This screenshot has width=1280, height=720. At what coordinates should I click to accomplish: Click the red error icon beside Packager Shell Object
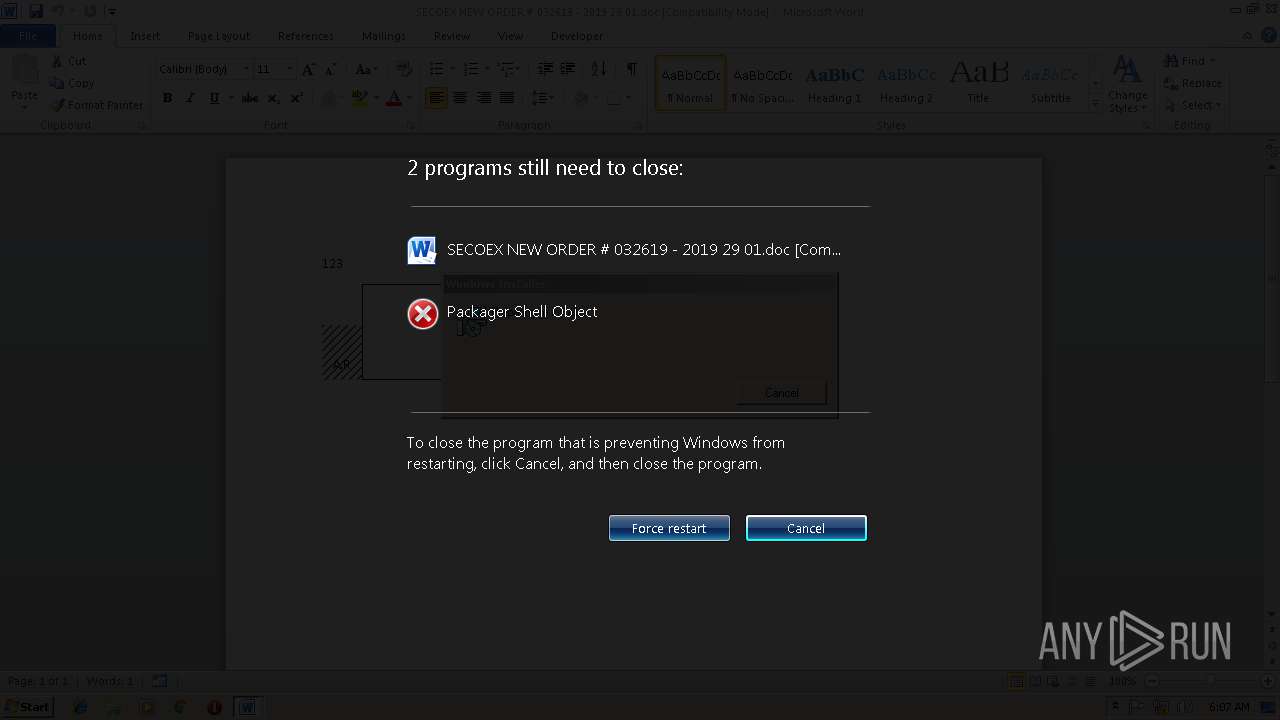click(x=423, y=314)
